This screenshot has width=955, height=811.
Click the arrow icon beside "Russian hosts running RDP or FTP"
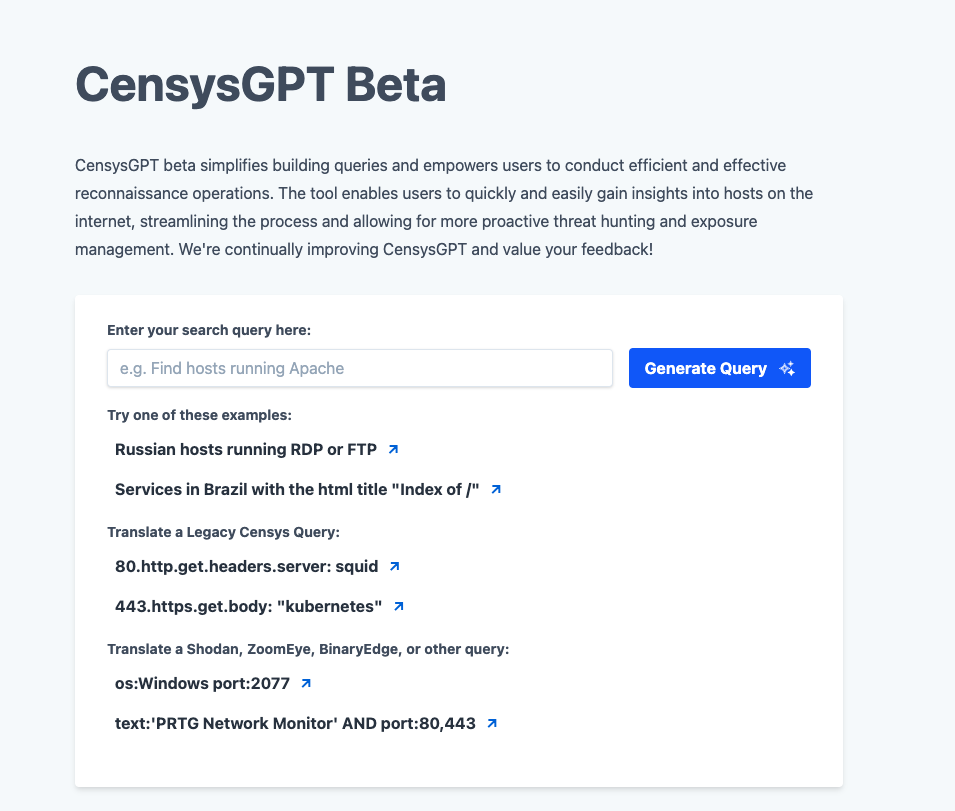click(x=393, y=449)
